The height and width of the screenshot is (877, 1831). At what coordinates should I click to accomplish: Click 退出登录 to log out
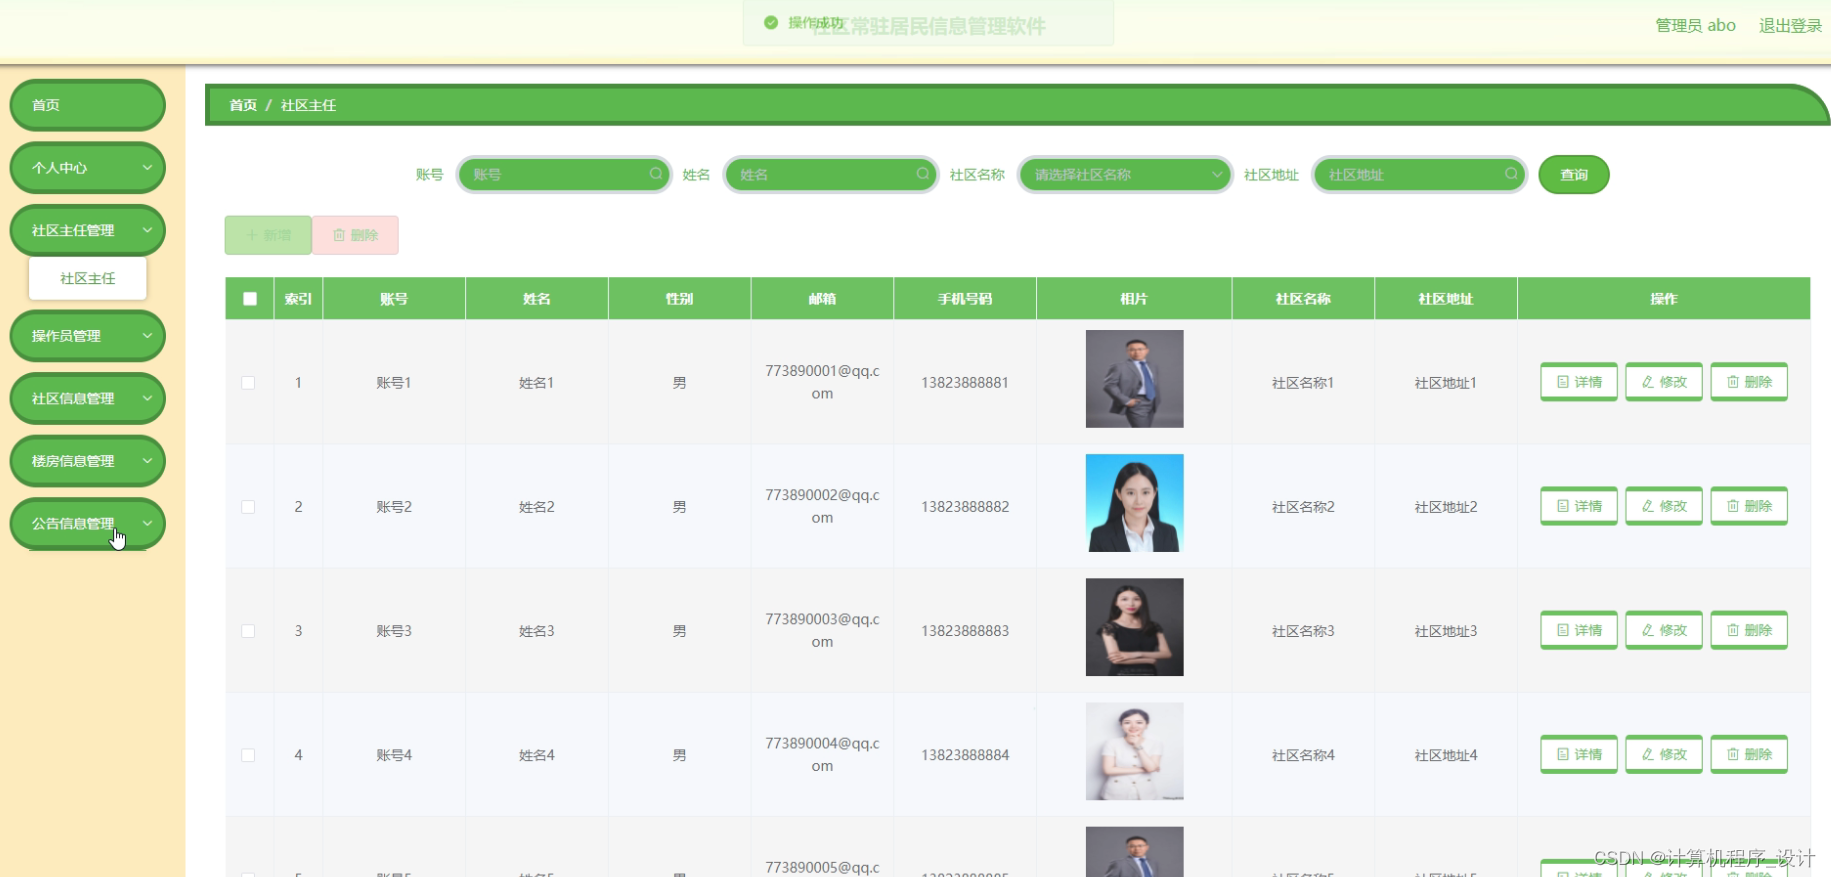pos(1790,26)
